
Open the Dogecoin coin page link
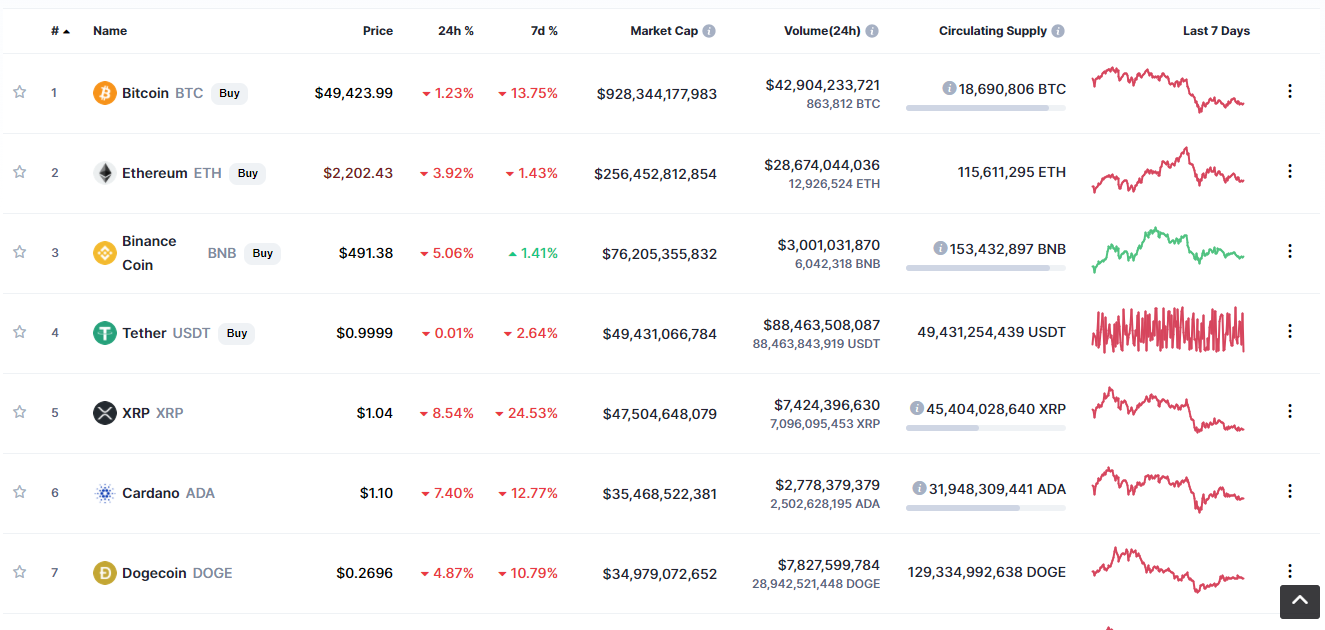[154, 573]
